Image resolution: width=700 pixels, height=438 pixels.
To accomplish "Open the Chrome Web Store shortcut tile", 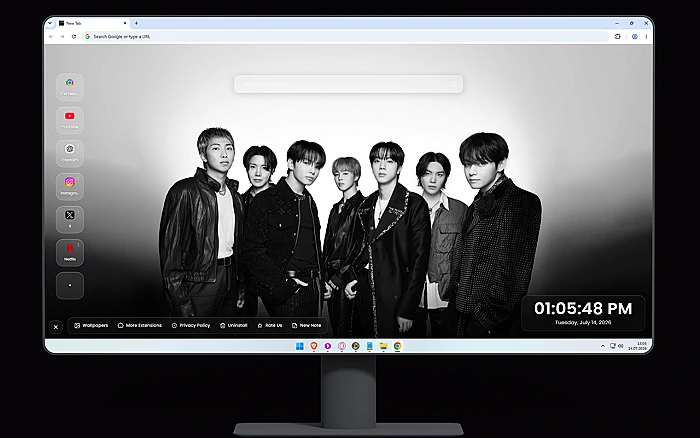I will coord(70,87).
